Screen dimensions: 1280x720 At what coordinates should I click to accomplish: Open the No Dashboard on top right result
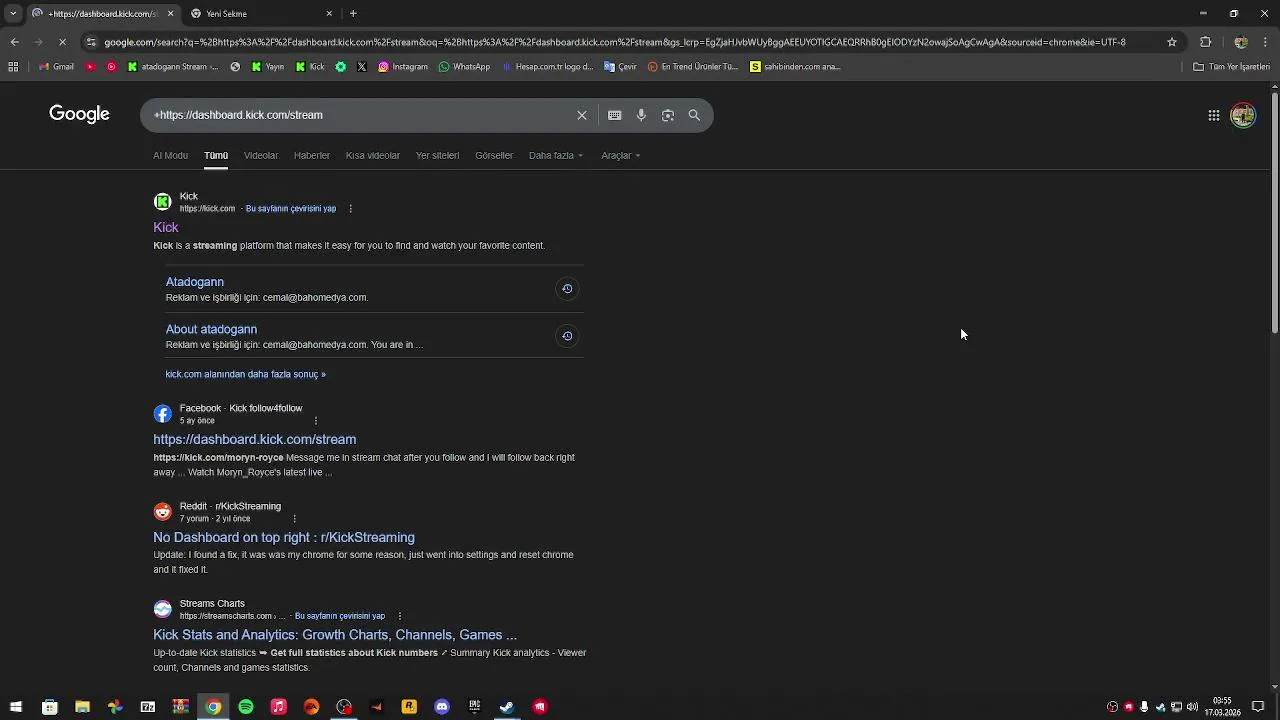pyautogui.click(x=284, y=537)
